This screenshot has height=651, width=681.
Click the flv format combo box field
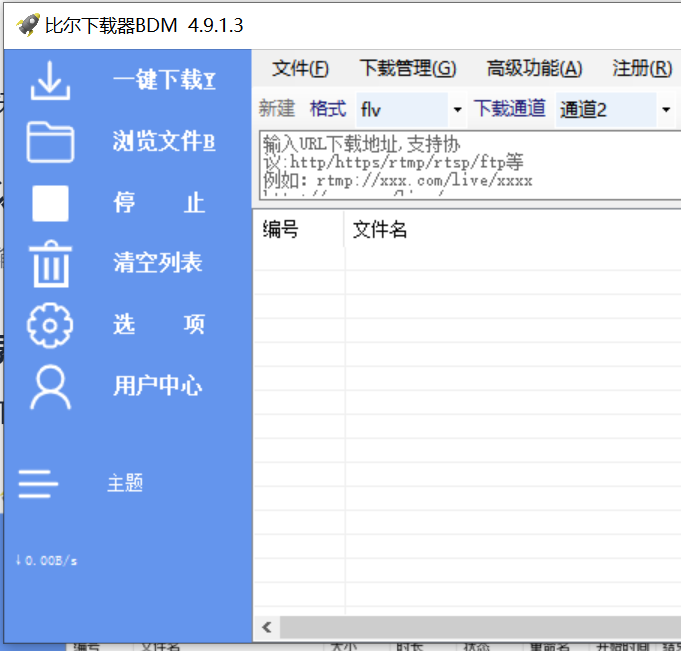click(402, 109)
